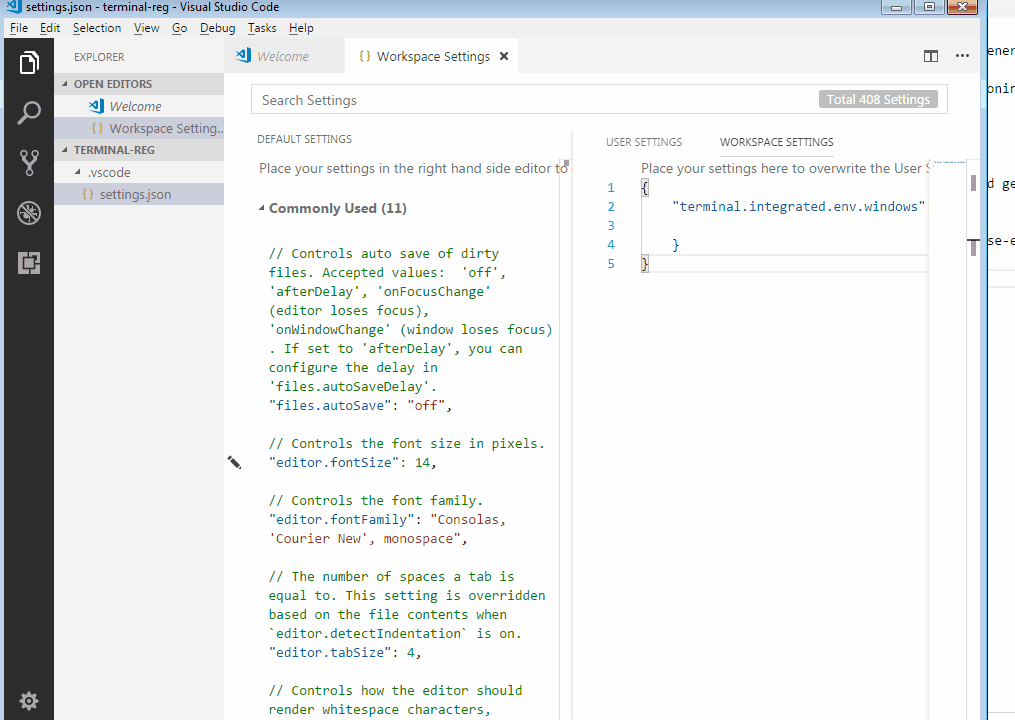Open the Selection menu

coord(97,28)
